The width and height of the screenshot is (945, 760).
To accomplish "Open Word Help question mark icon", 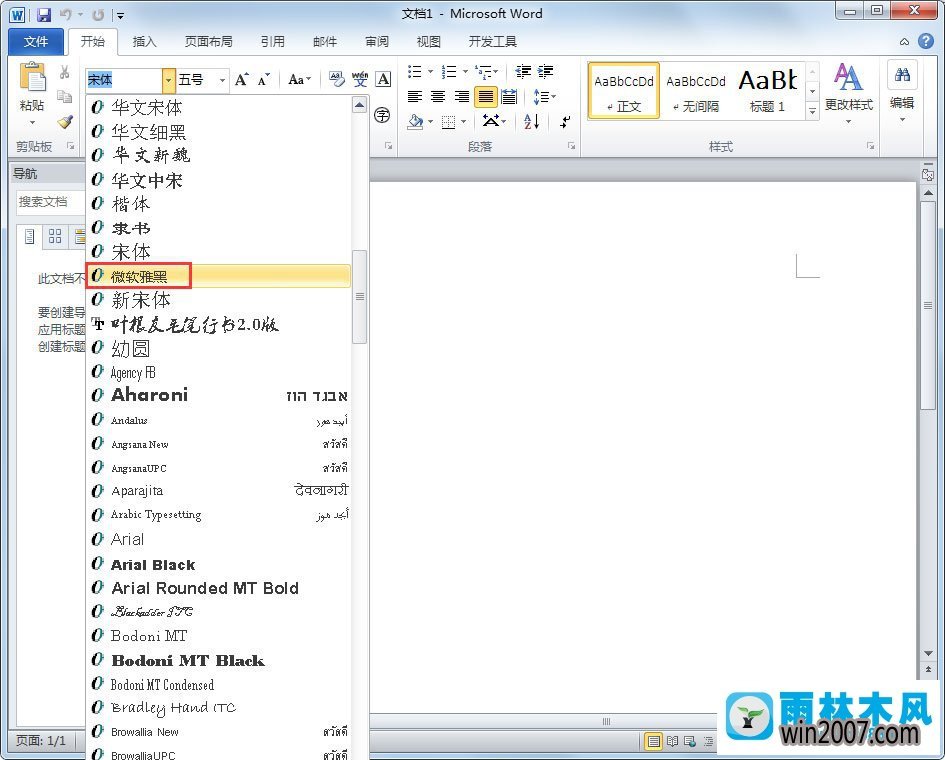I will coord(926,41).
